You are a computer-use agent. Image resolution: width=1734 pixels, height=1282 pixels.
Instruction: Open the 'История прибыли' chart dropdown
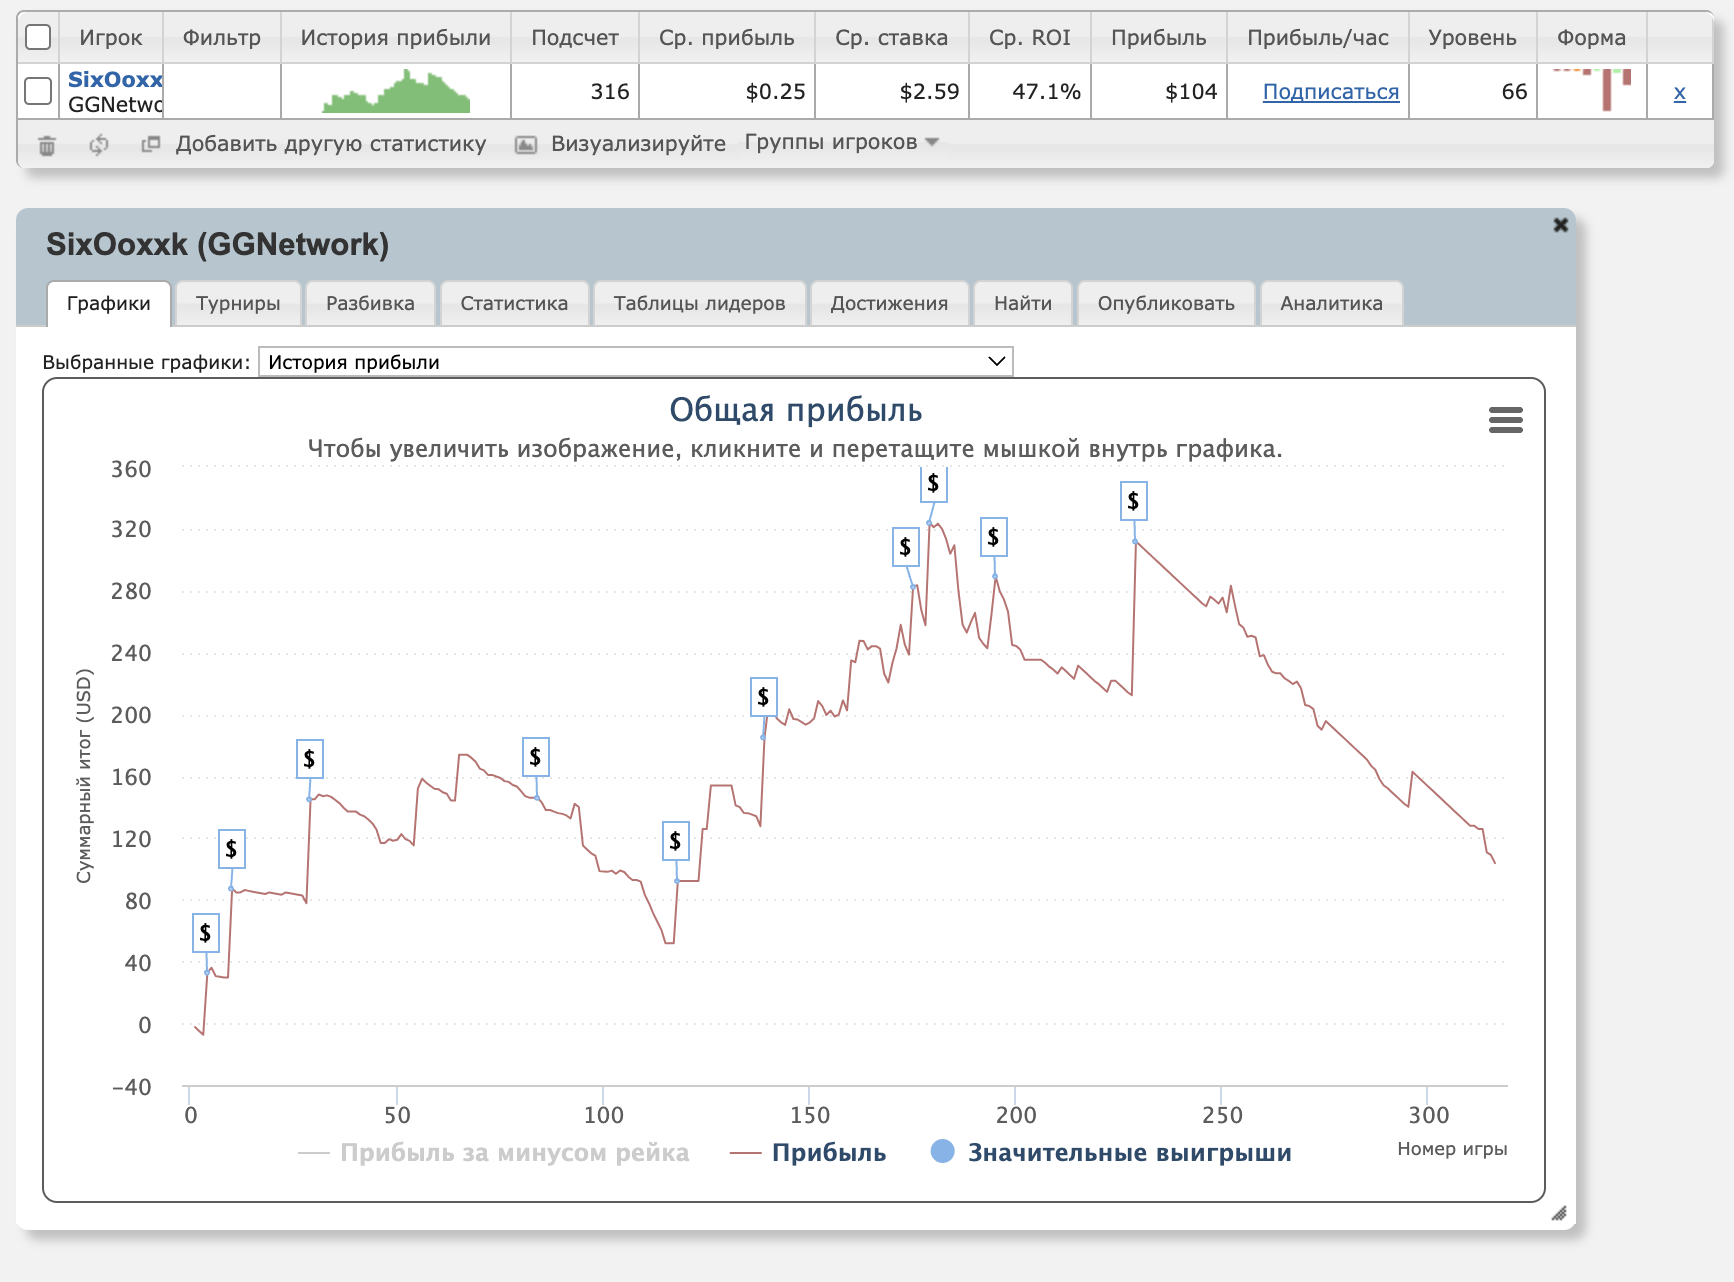[635, 362]
